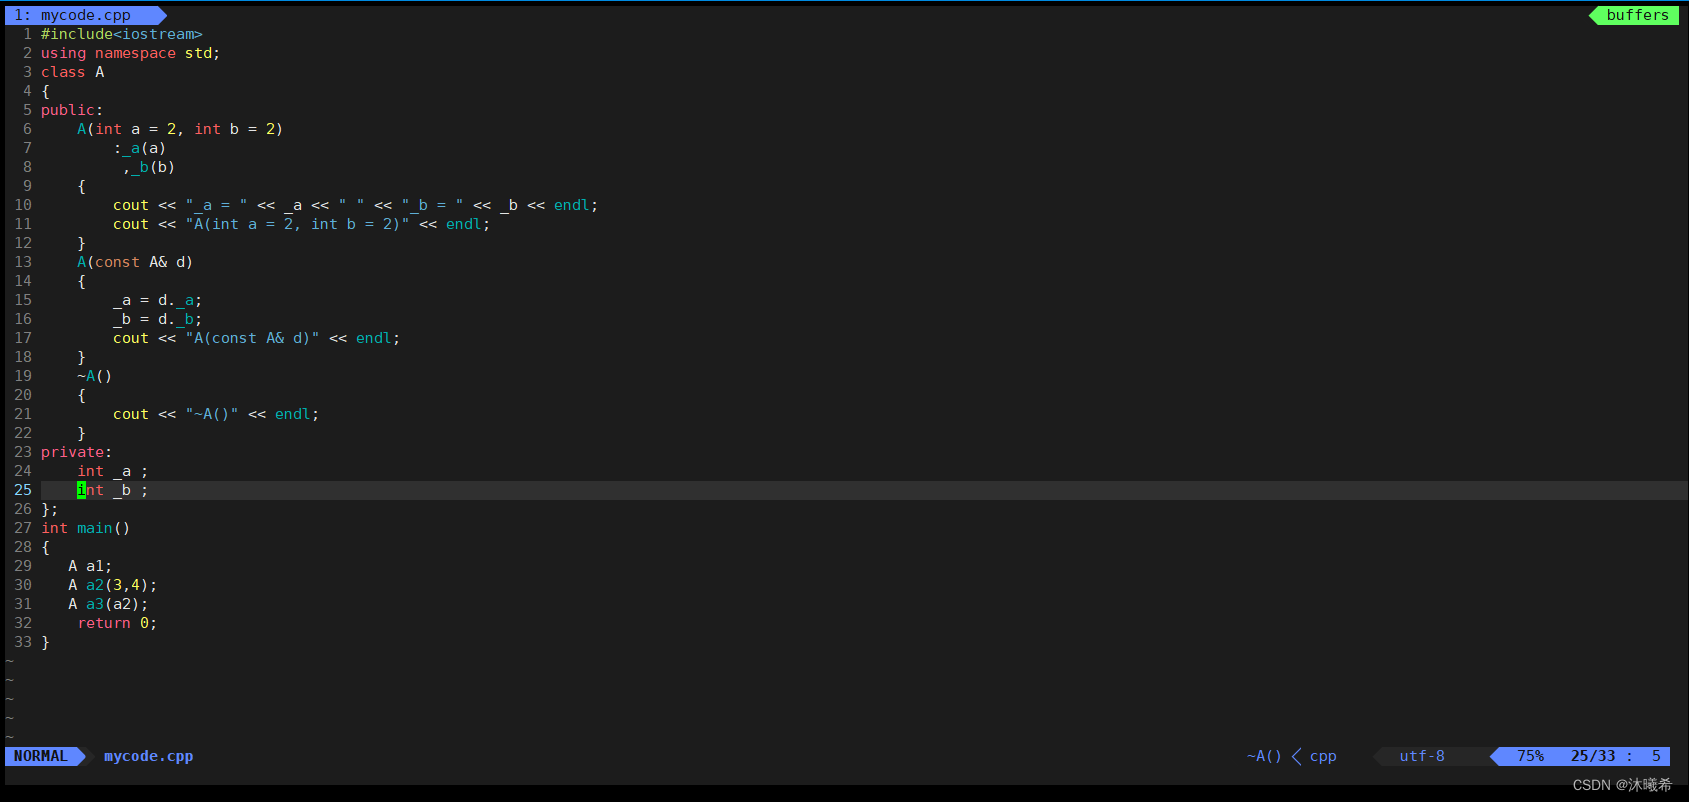Click the #include<iostream> line
The height and width of the screenshot is (802, 1689).
point(122,34)
